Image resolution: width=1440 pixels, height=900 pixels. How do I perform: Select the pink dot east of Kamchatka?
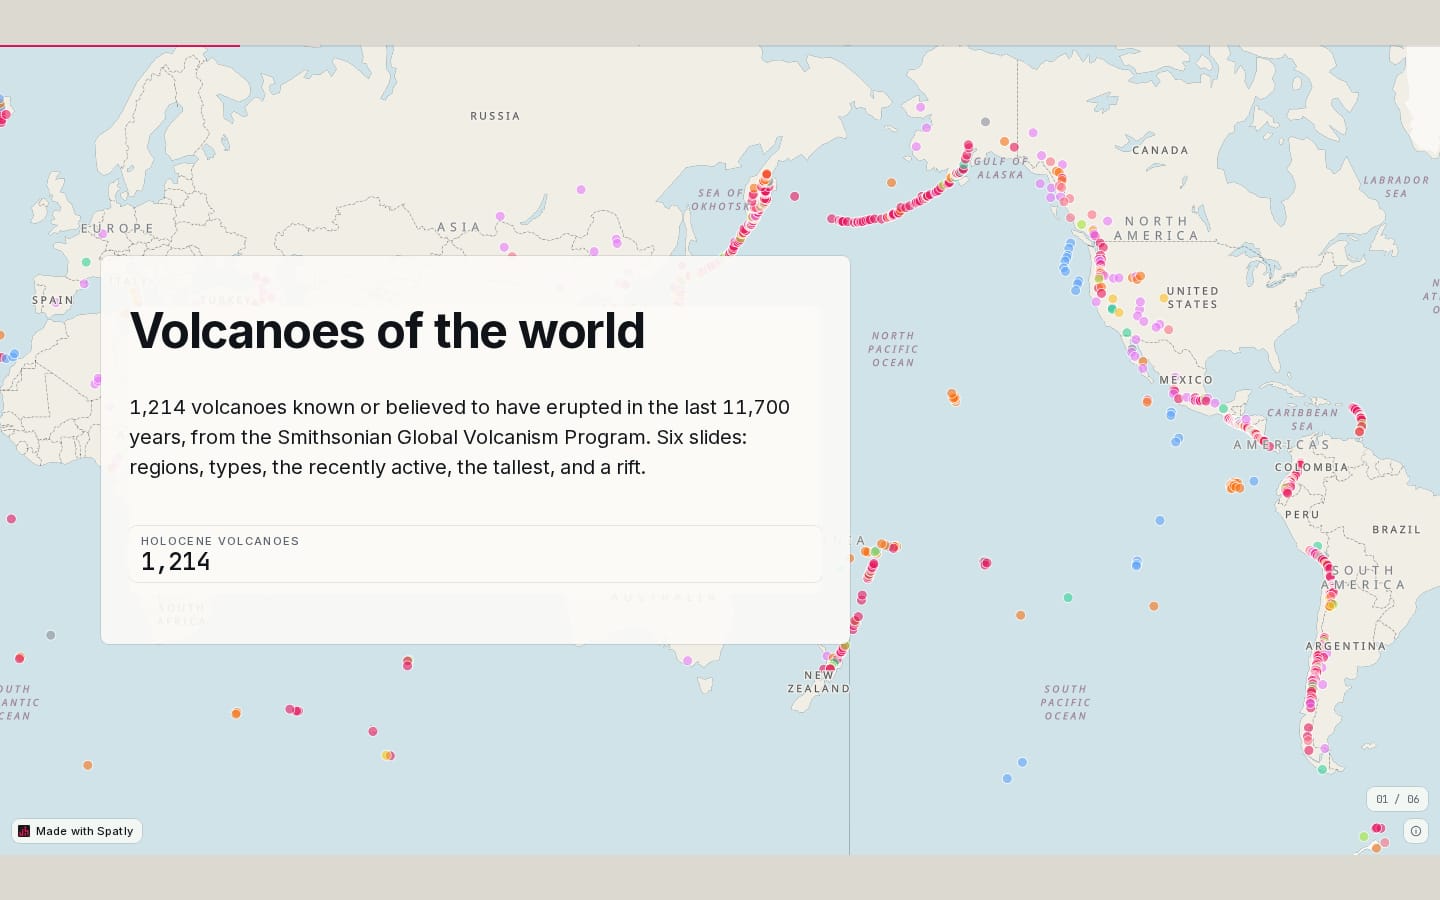(795, 196)
